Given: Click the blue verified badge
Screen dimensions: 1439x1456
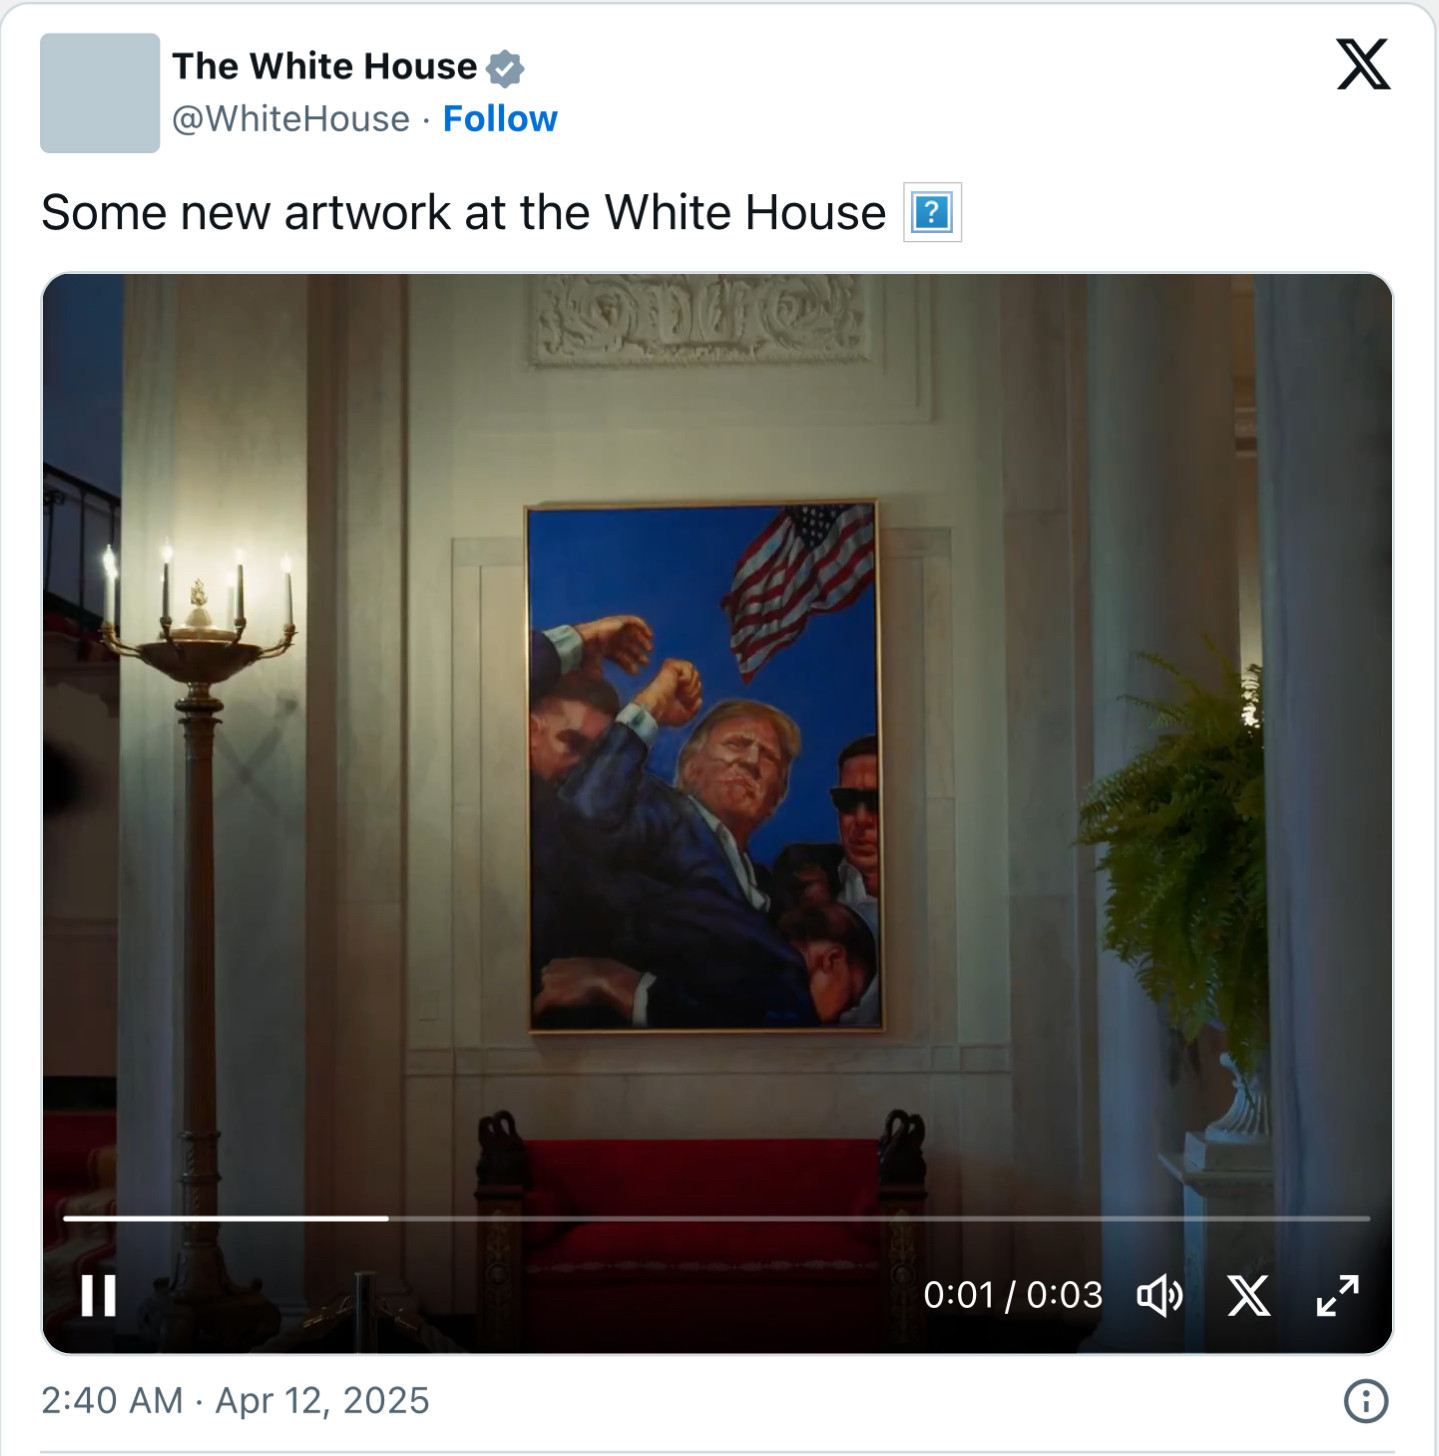Looking at the screenshot, I should 505,68.
